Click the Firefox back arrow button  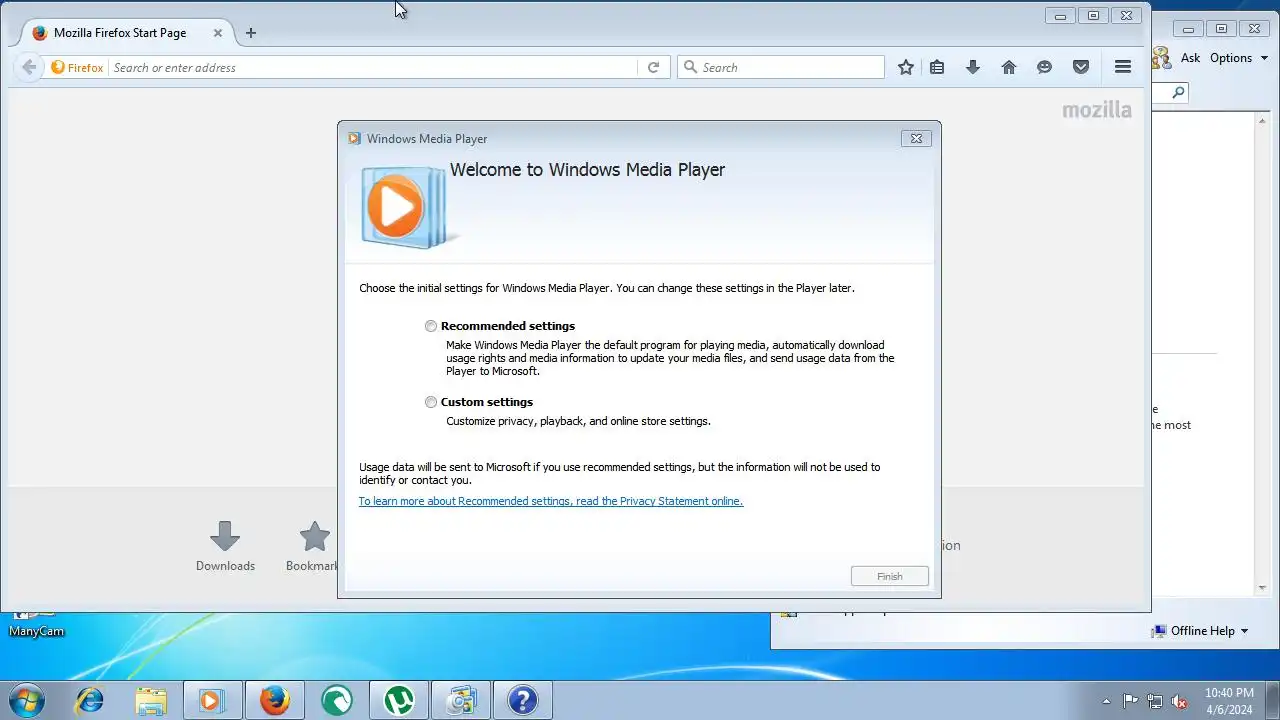tap(29, 67)
